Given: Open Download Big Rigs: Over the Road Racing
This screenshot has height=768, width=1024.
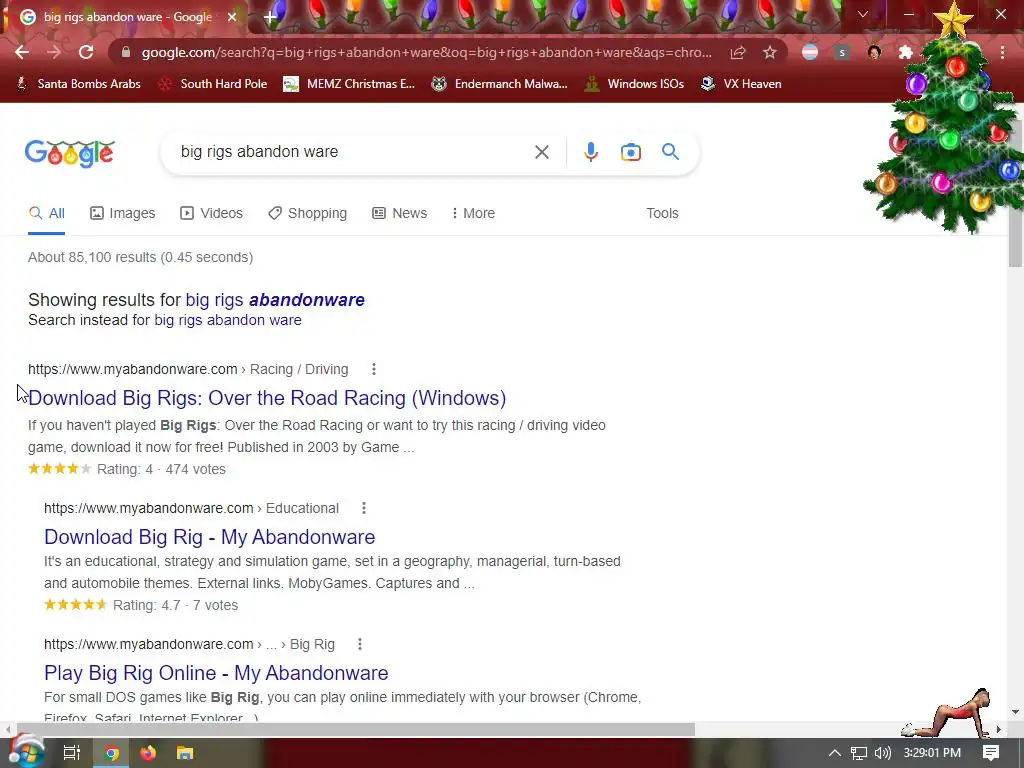Looking at the screenshot, I should tap(267, 398).
